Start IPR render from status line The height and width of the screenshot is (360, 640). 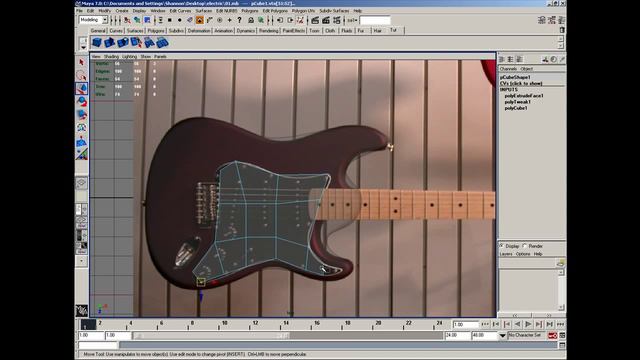326,20
